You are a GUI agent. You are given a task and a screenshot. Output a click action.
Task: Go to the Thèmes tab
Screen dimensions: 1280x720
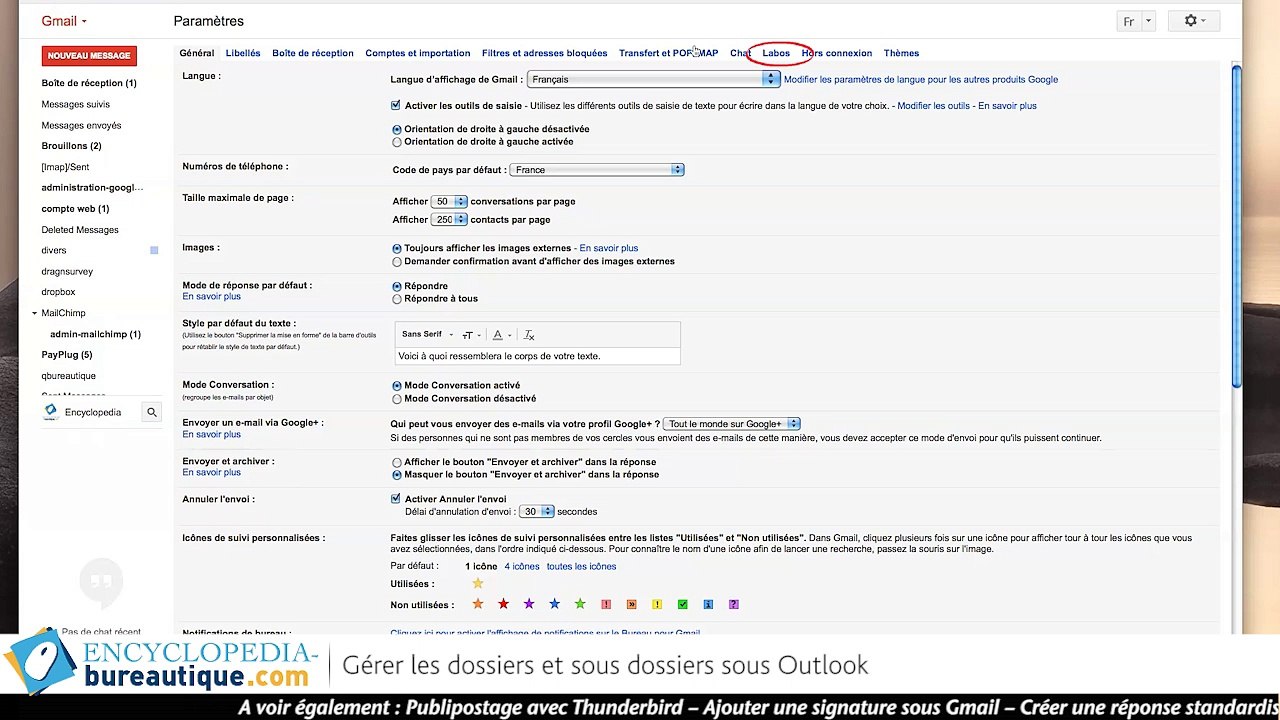[901, 53]
